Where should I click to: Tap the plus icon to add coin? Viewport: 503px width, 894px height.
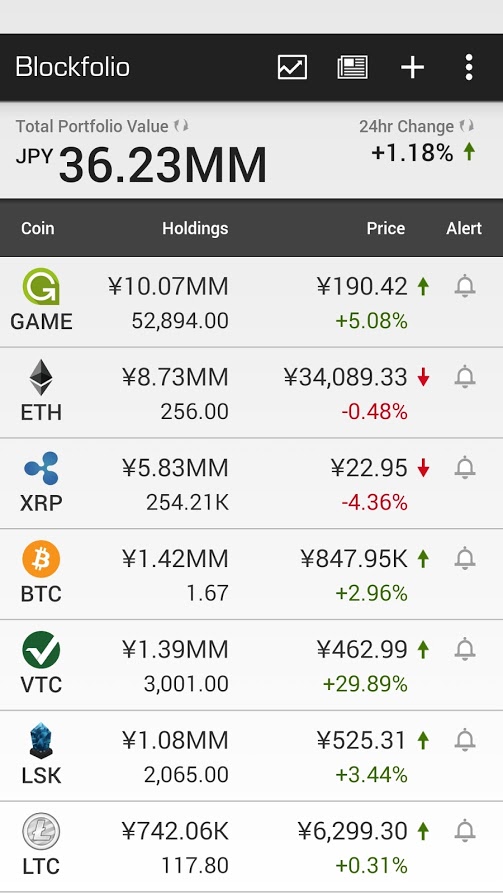[x=412, y=67]
